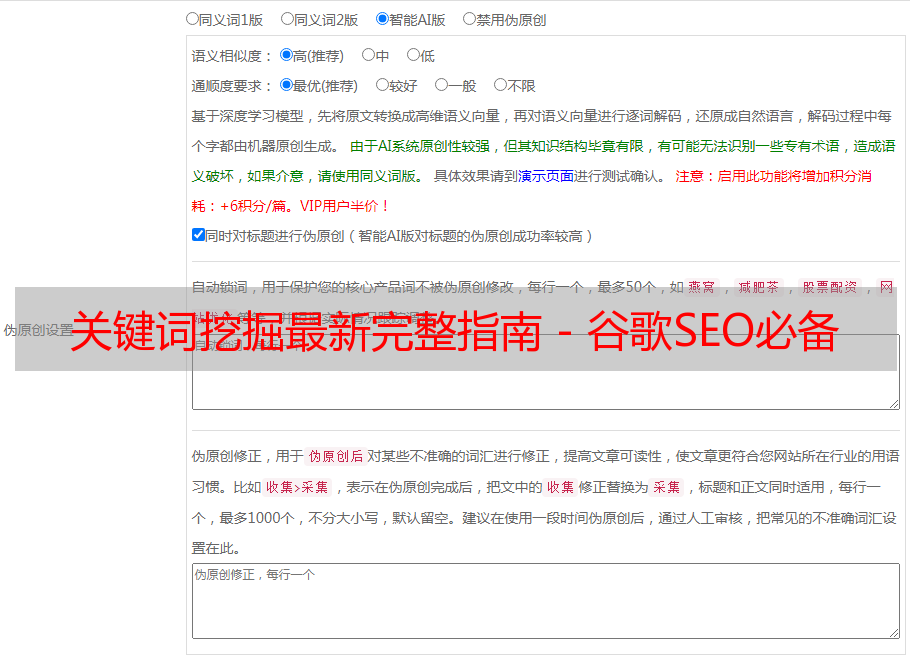This screenshot has height=658, width=911.
Task: Click inside the 伪原创修正 textarea
Action: click(546, 601)
